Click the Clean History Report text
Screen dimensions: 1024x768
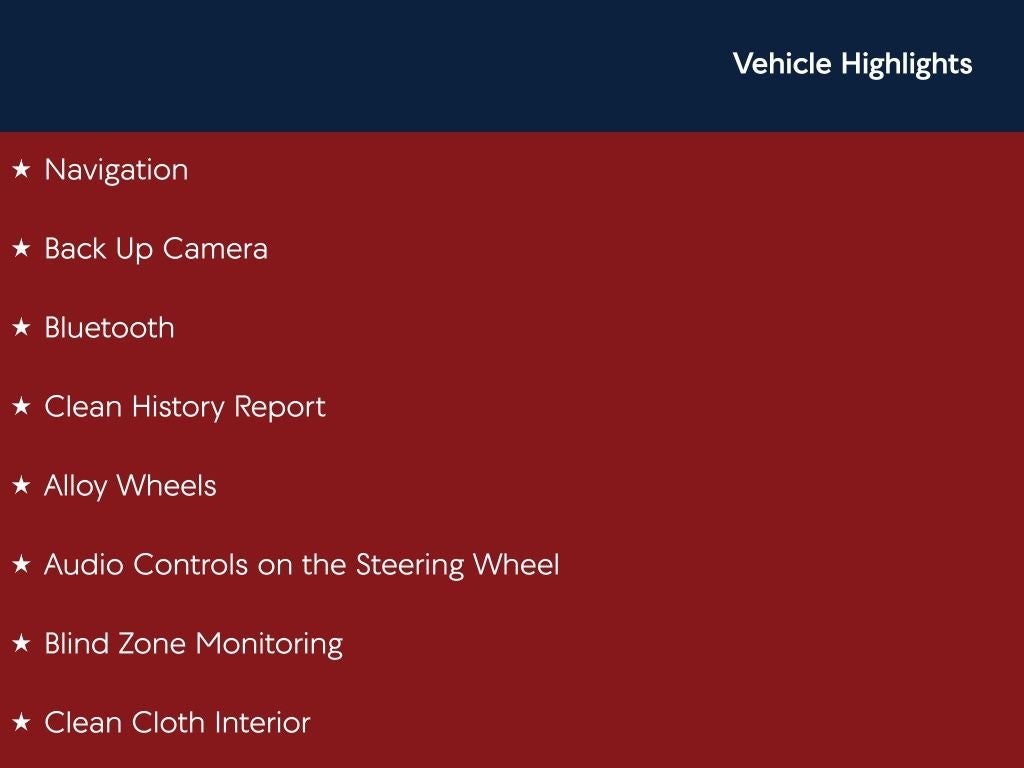(x=185, y=407)
